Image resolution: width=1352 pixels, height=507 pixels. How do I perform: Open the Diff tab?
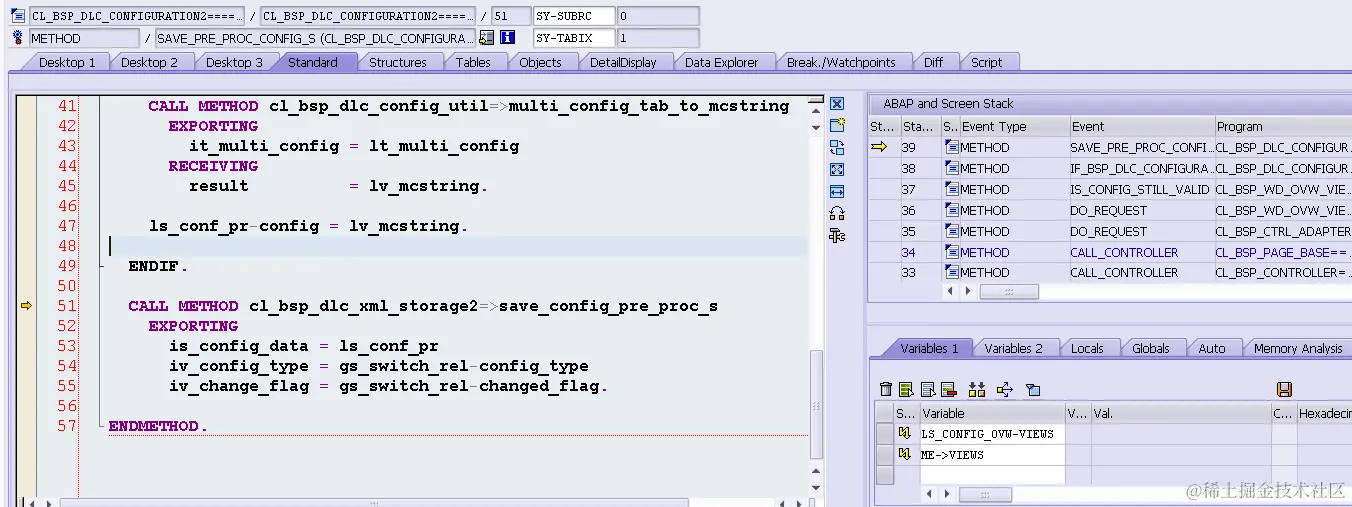pyautogui.click(x=933, y=62)
